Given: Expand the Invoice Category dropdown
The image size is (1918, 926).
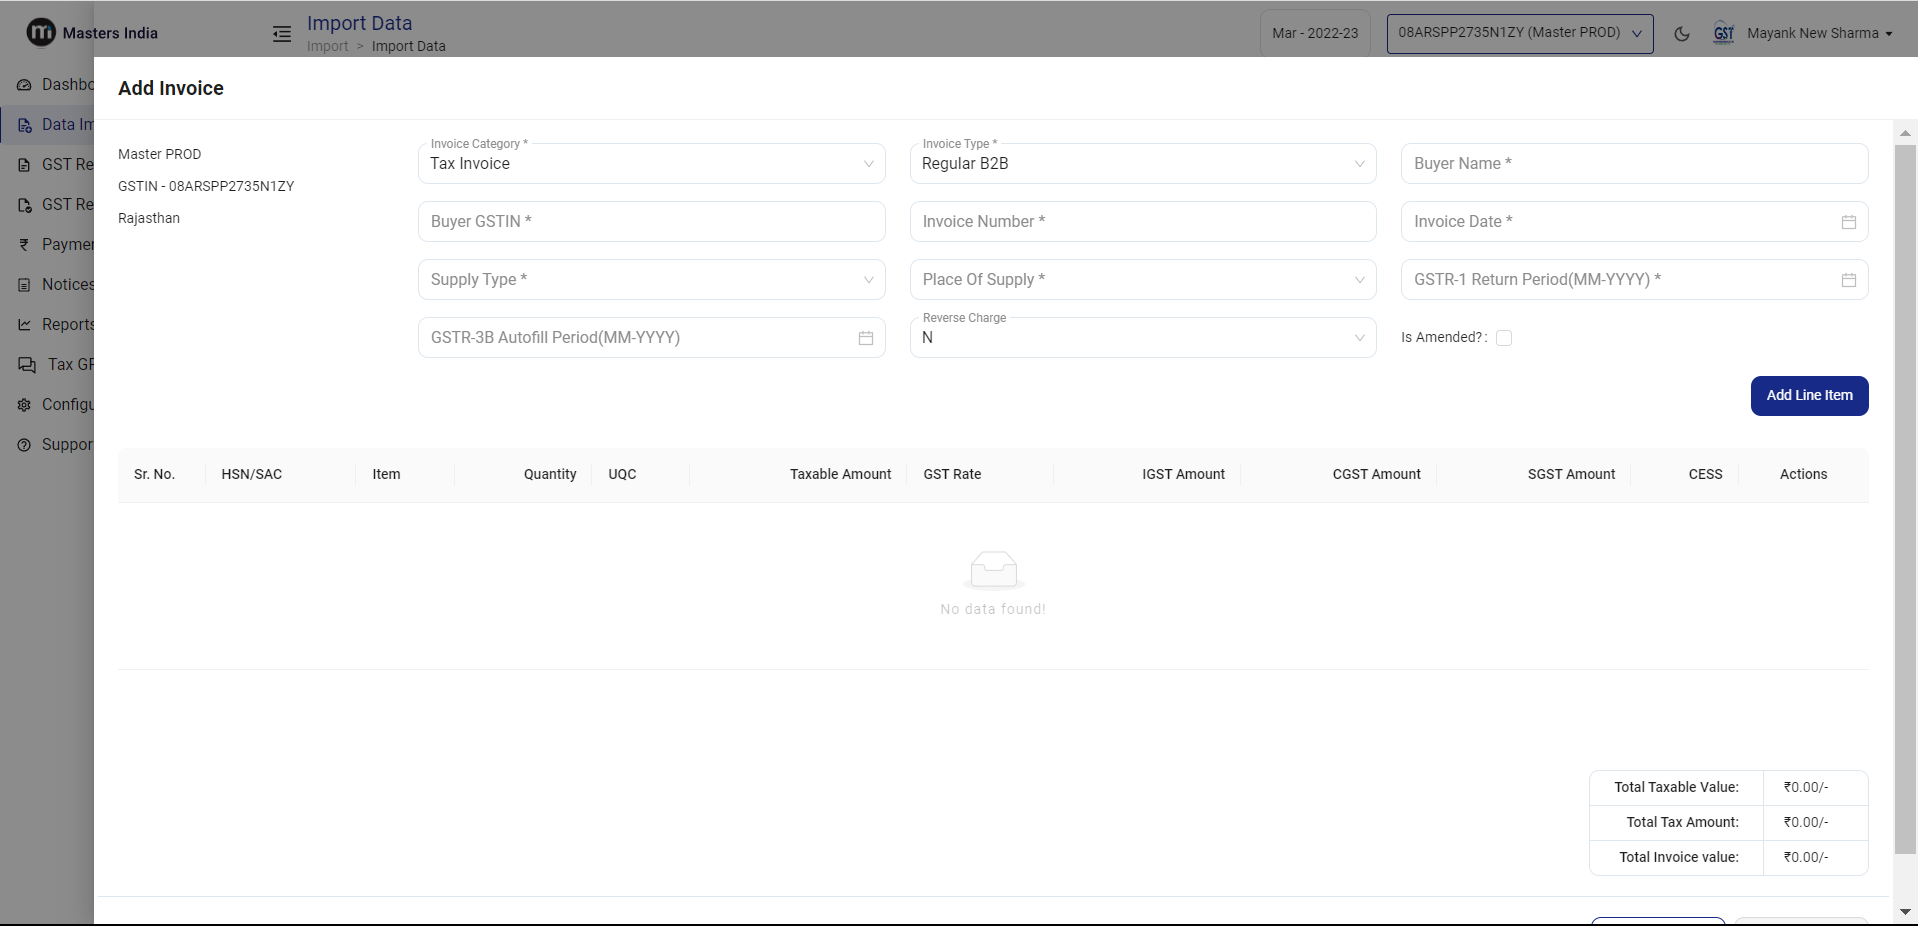Looking at the screenshot, I should (651, 164).
